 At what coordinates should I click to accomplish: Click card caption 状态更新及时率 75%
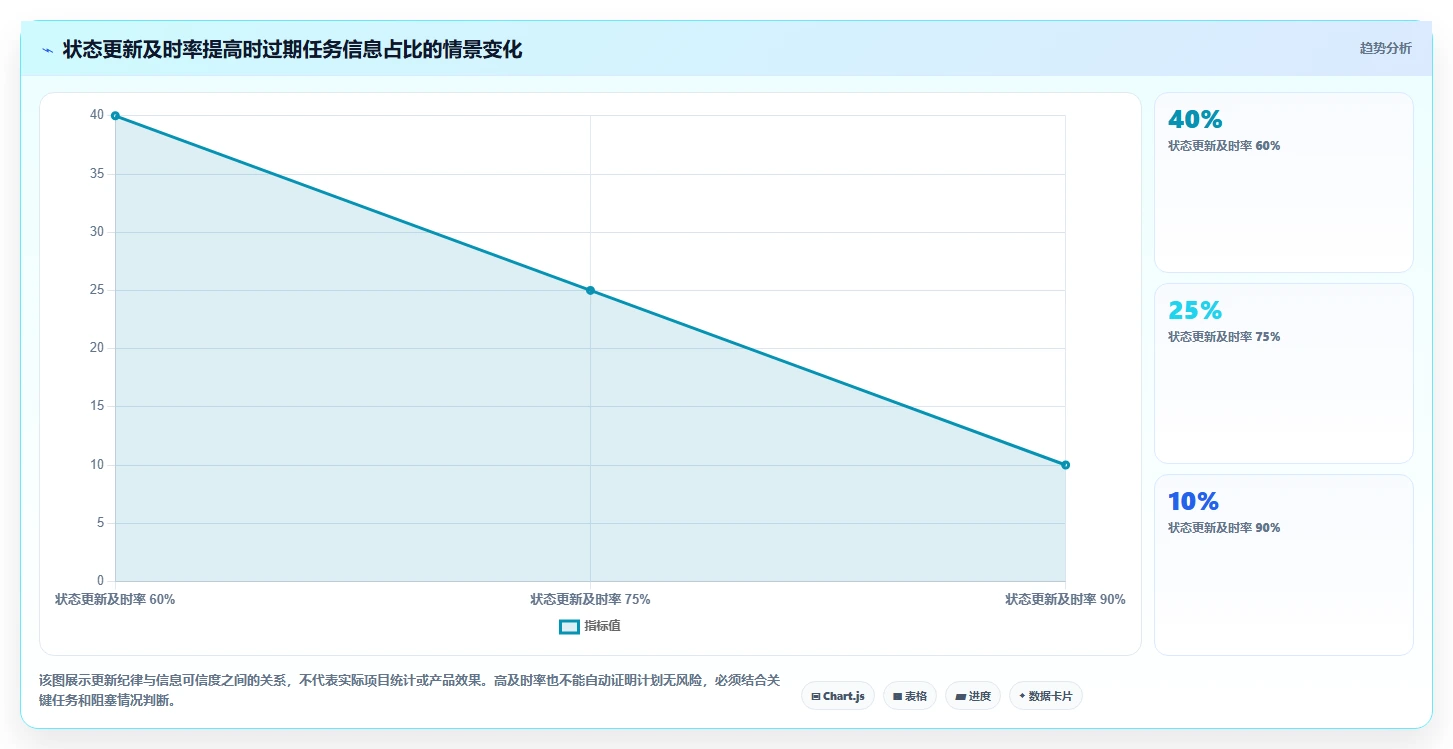point(1224,337)
